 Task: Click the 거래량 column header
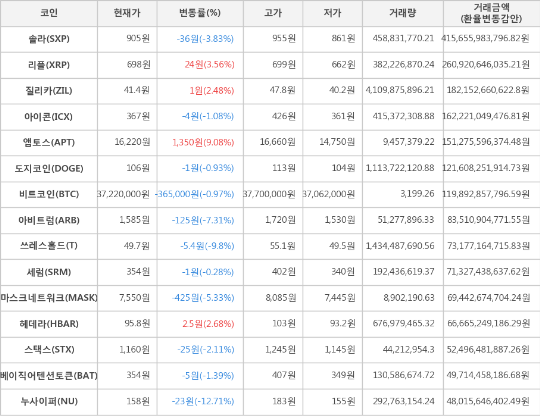tap(403, 13)
